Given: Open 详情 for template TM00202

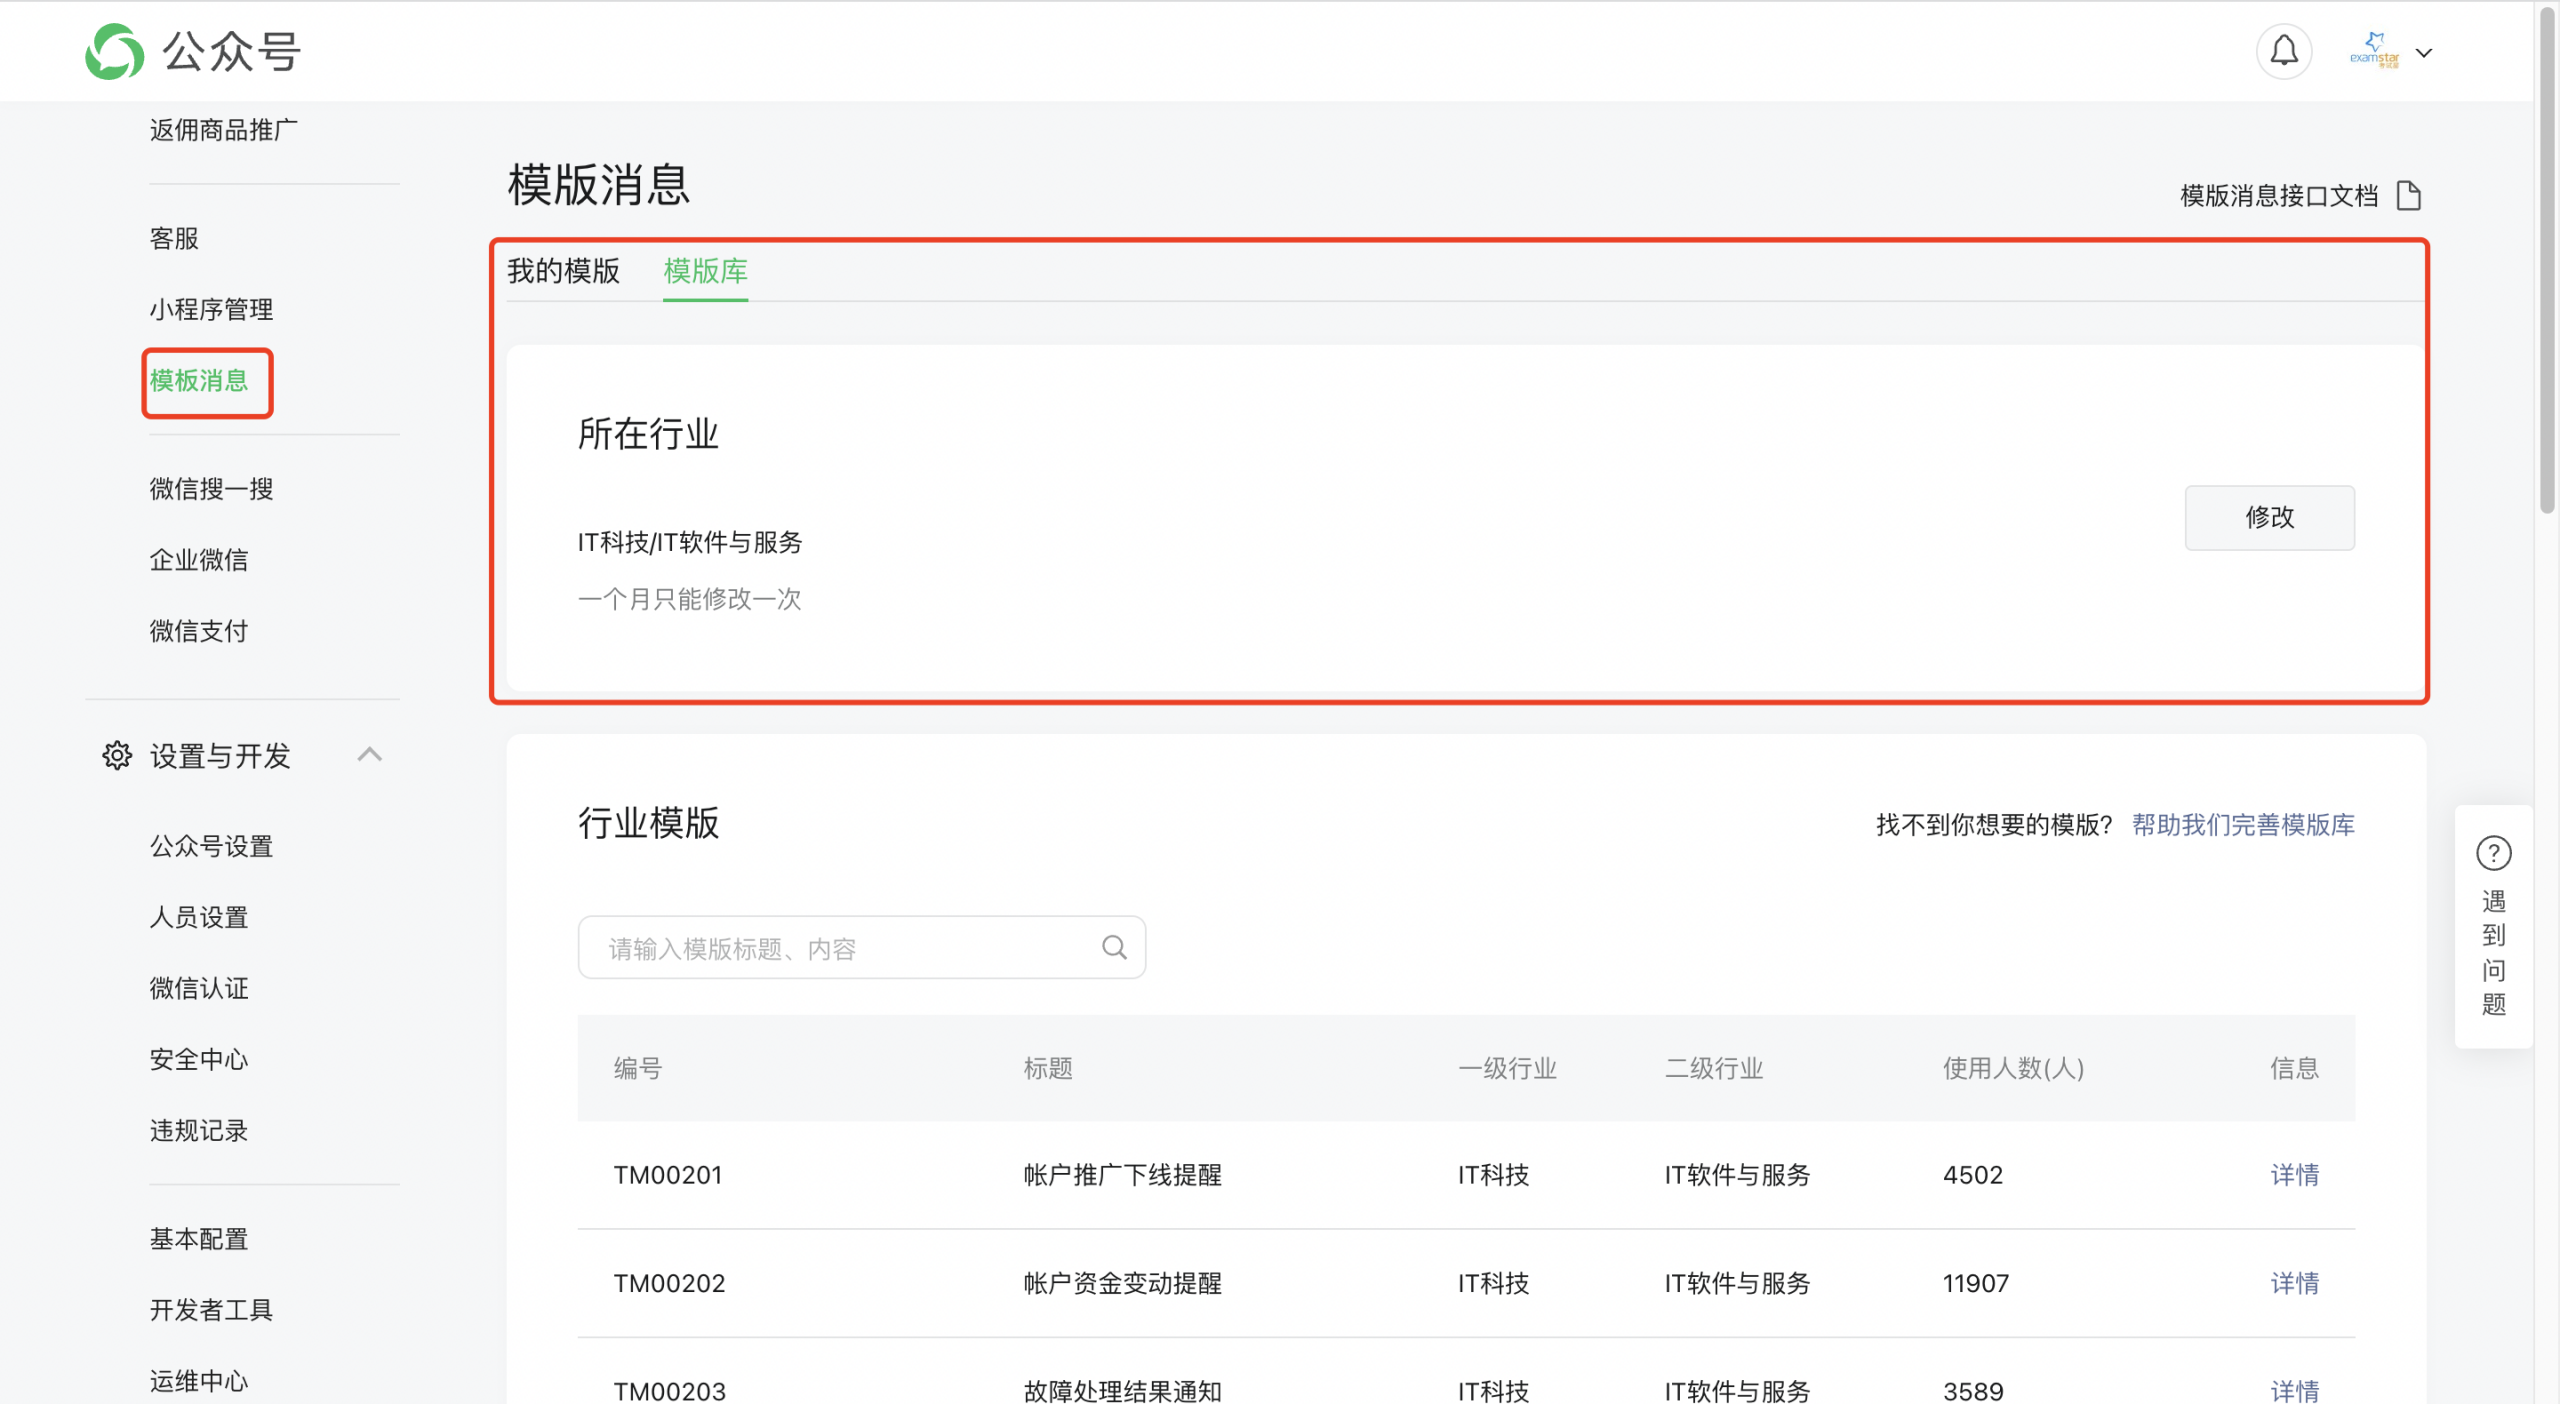Looking at the screenshot, I should 2294,1283.
